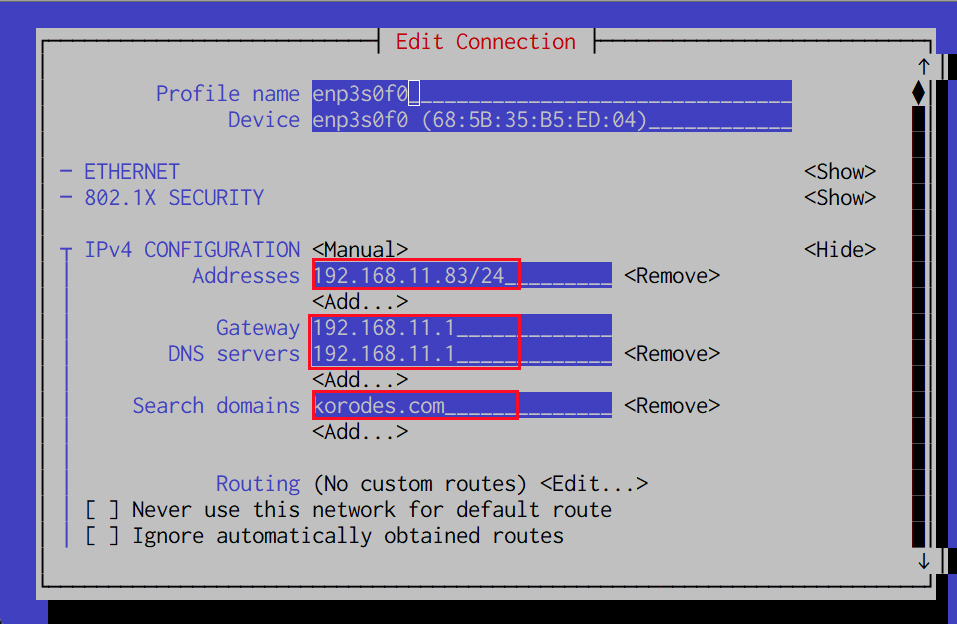Image resolution: width=957 pixels, height=624 pixels.
Task: Select the Device field
Action: [x=552, y=119]
